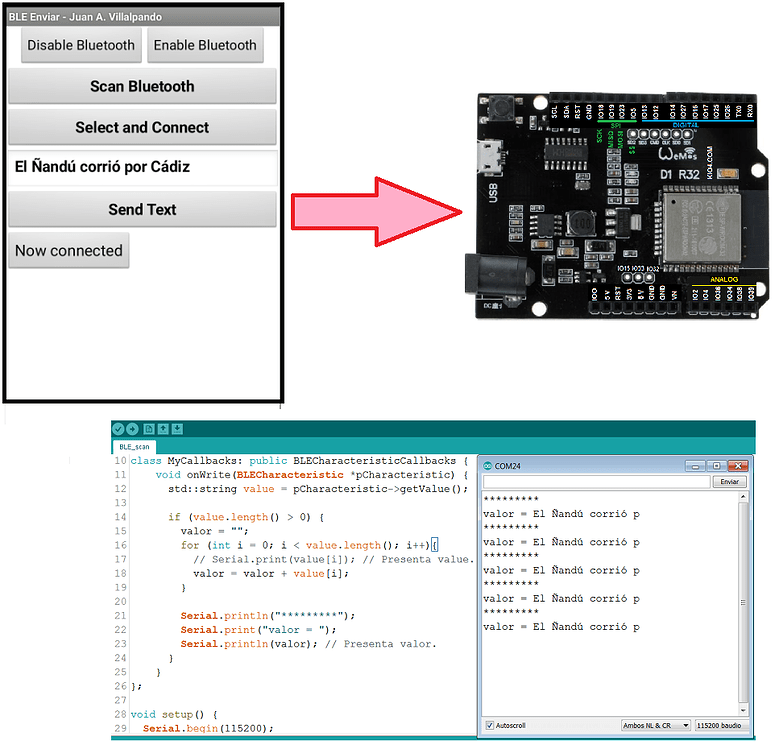Click the Arduino Upload arrow icon

point(132,429)
